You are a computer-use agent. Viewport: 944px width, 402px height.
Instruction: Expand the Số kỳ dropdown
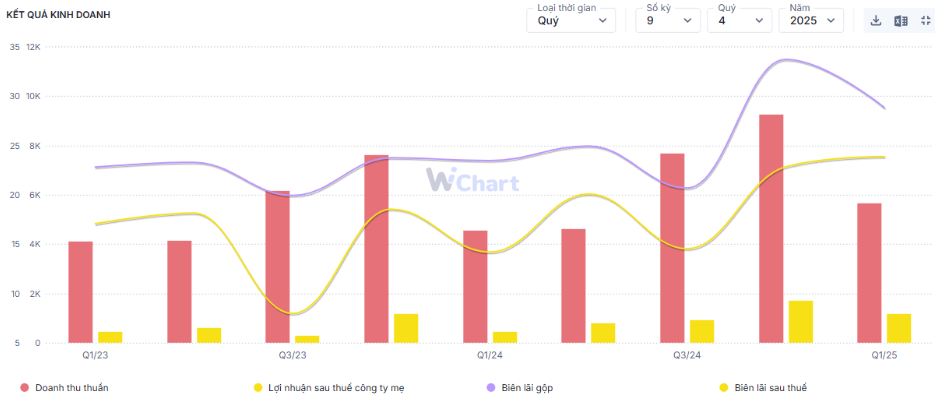tap(667, 21)
